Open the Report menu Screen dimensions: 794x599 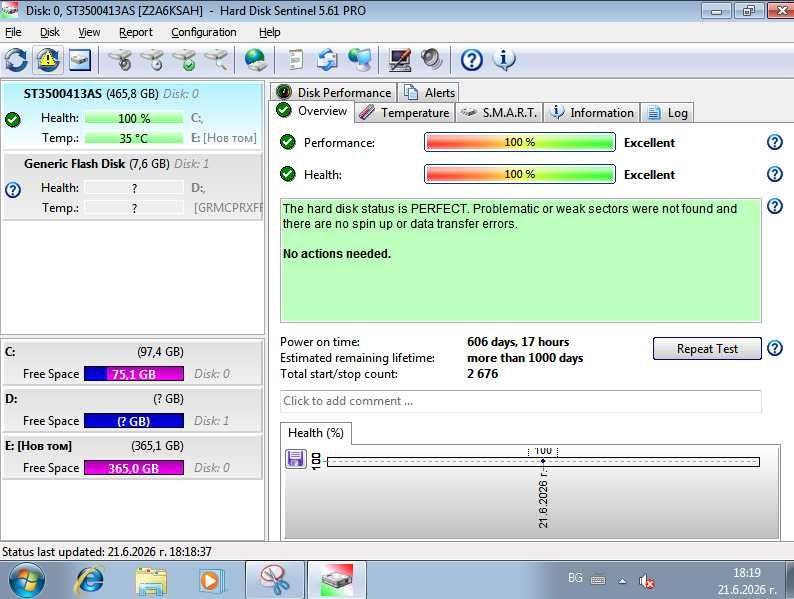(x=136, y=32)
